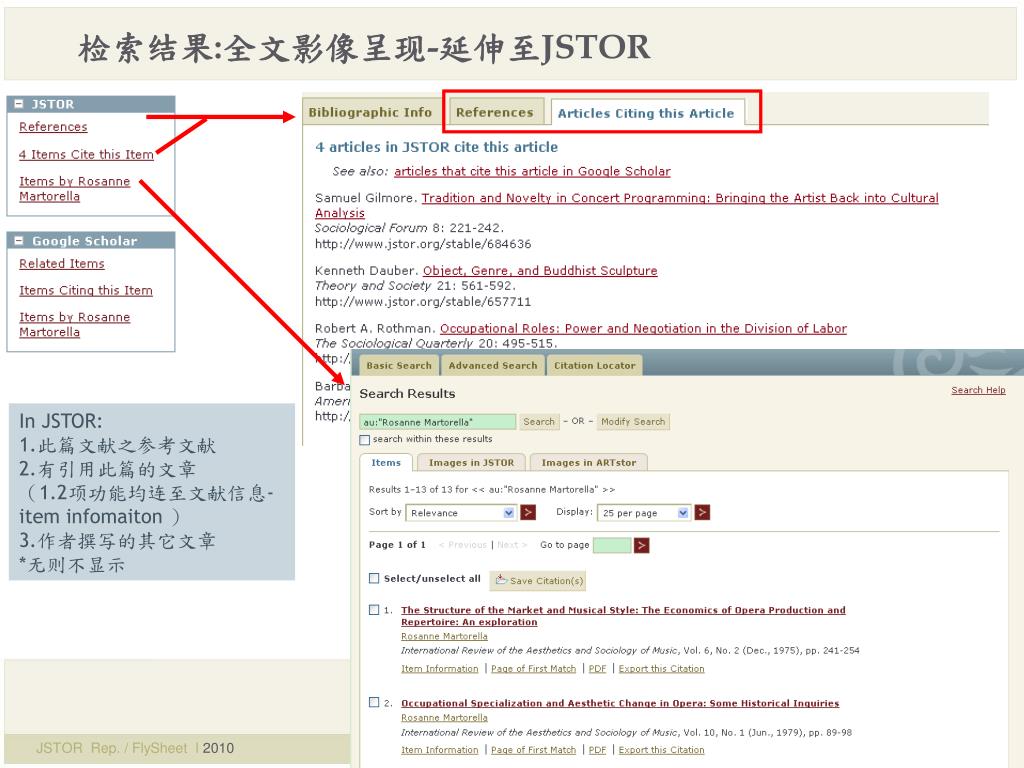The height and width of the screenshot is (768, 1024).
Task: Select the stable URL jstor.org/stable/684636 text
Action: 423,244
